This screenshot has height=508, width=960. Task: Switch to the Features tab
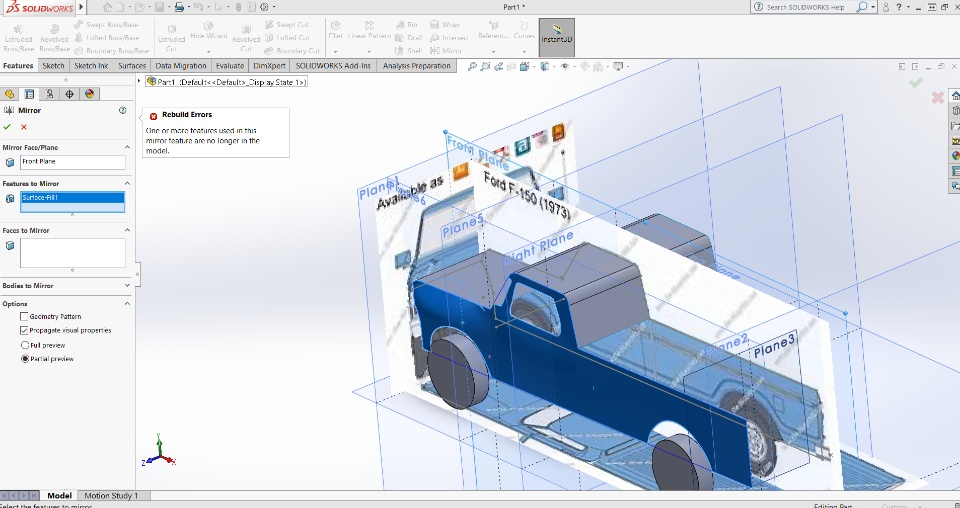(x=18, y=66)
